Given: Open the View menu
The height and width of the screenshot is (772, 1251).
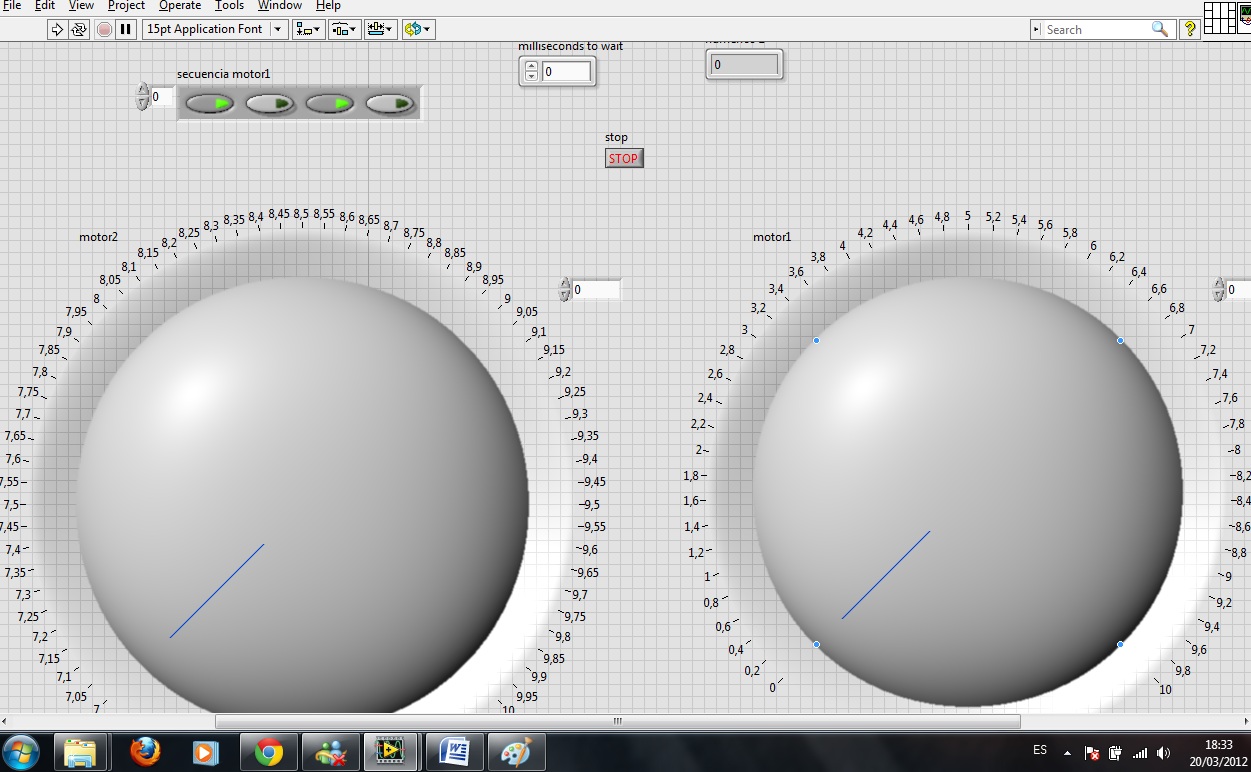Looking at the screenshot, I should 81,6.
